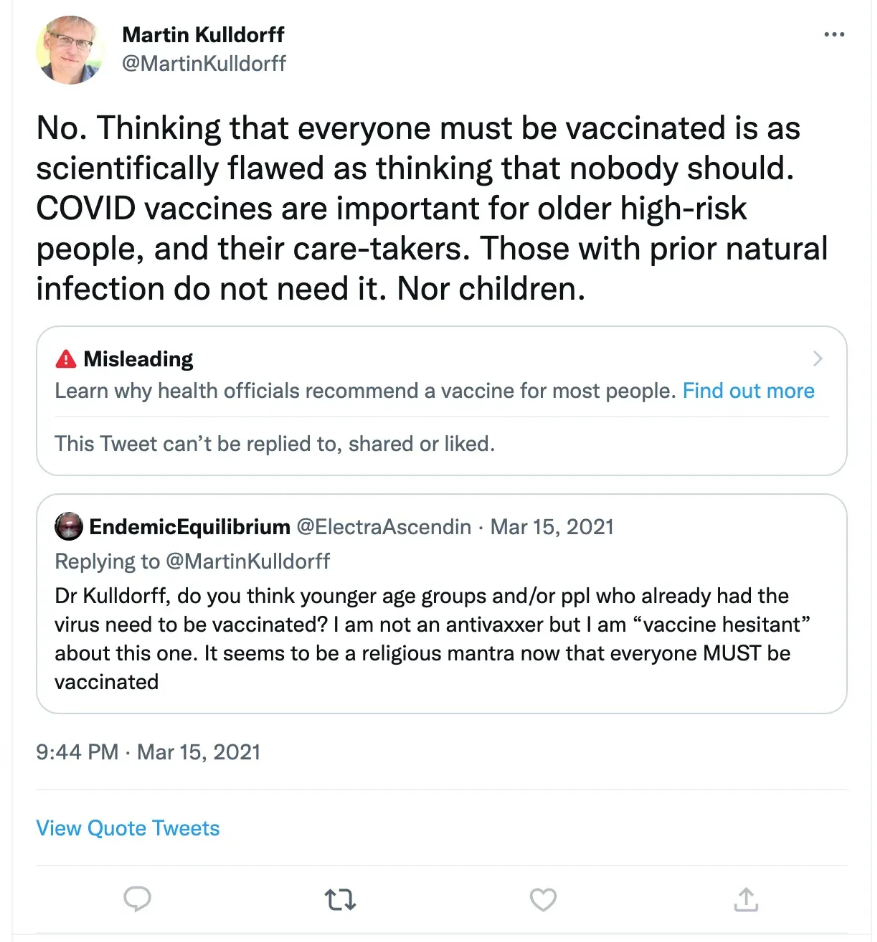Click the 9:44 PM · Mar 15, 2021 timestamp
The image size is (877, 942).
148,752
